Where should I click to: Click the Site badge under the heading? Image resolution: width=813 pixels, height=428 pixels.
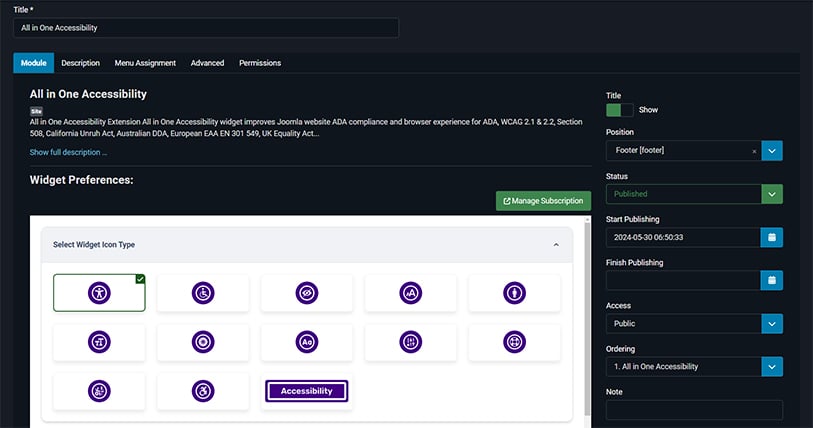pyautogui.click(x=36, y=111)
